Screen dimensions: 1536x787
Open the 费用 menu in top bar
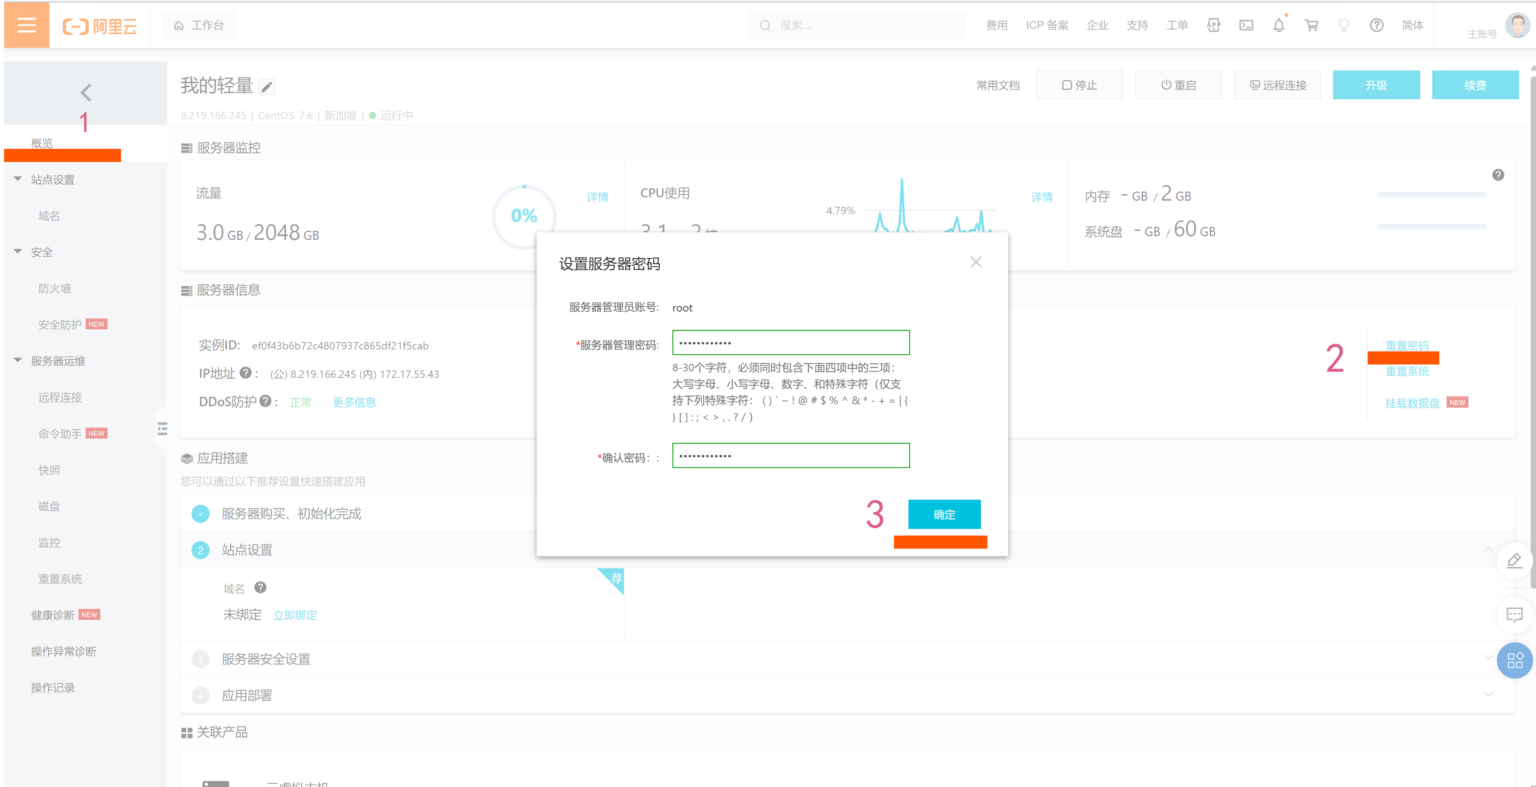996,24
